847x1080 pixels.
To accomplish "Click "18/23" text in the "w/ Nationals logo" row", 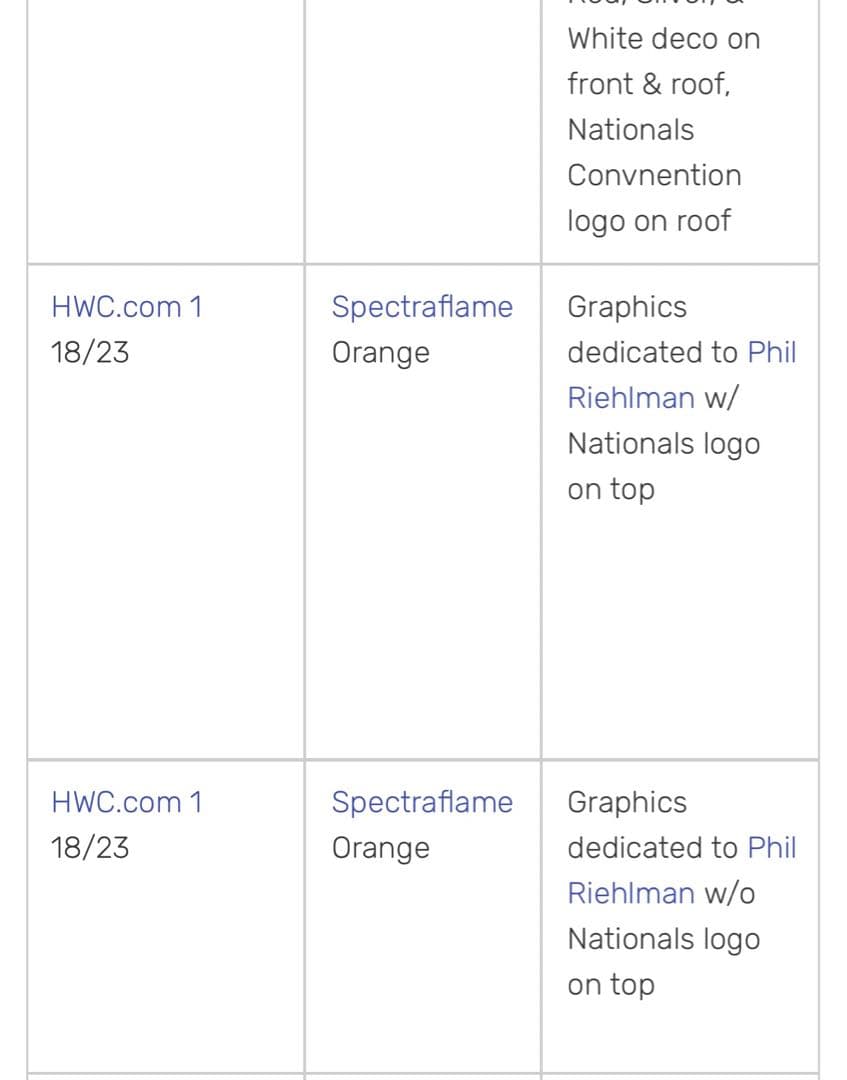I will (x=90, y=352).
